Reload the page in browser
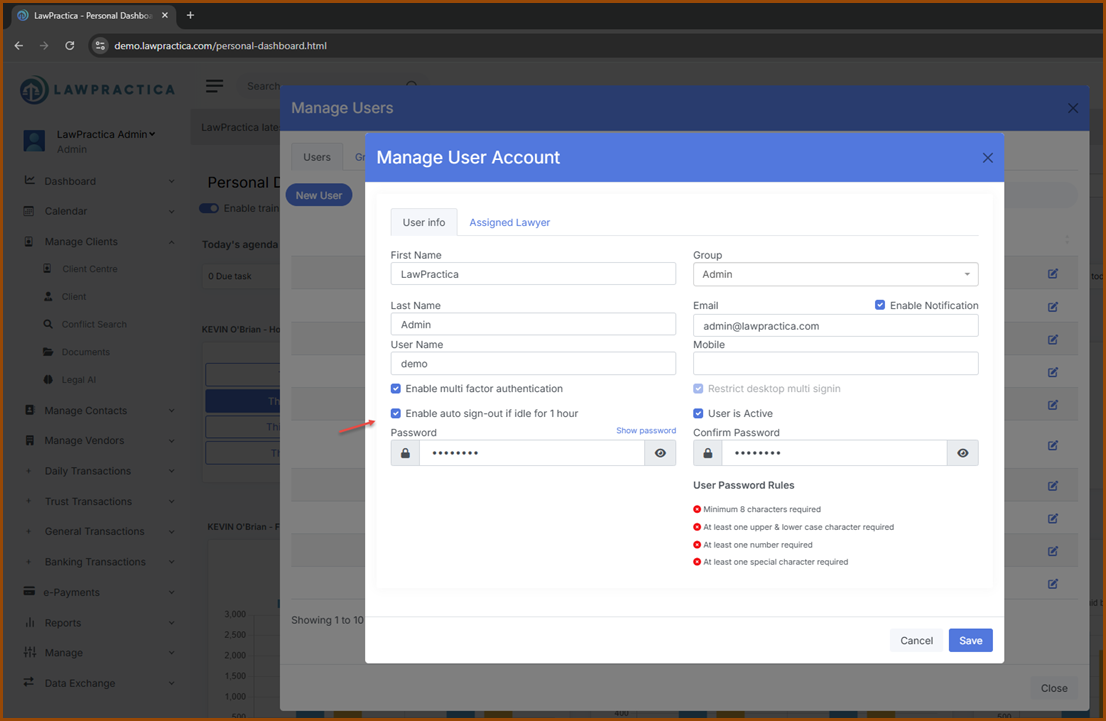 [x=70, y=46]
